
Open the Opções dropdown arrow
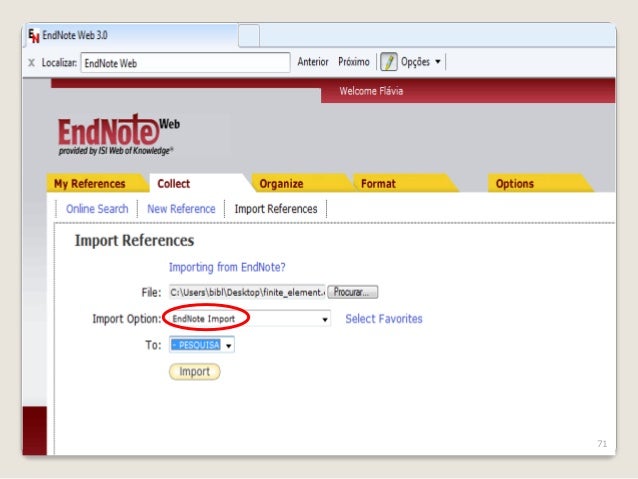click(438, 62)
